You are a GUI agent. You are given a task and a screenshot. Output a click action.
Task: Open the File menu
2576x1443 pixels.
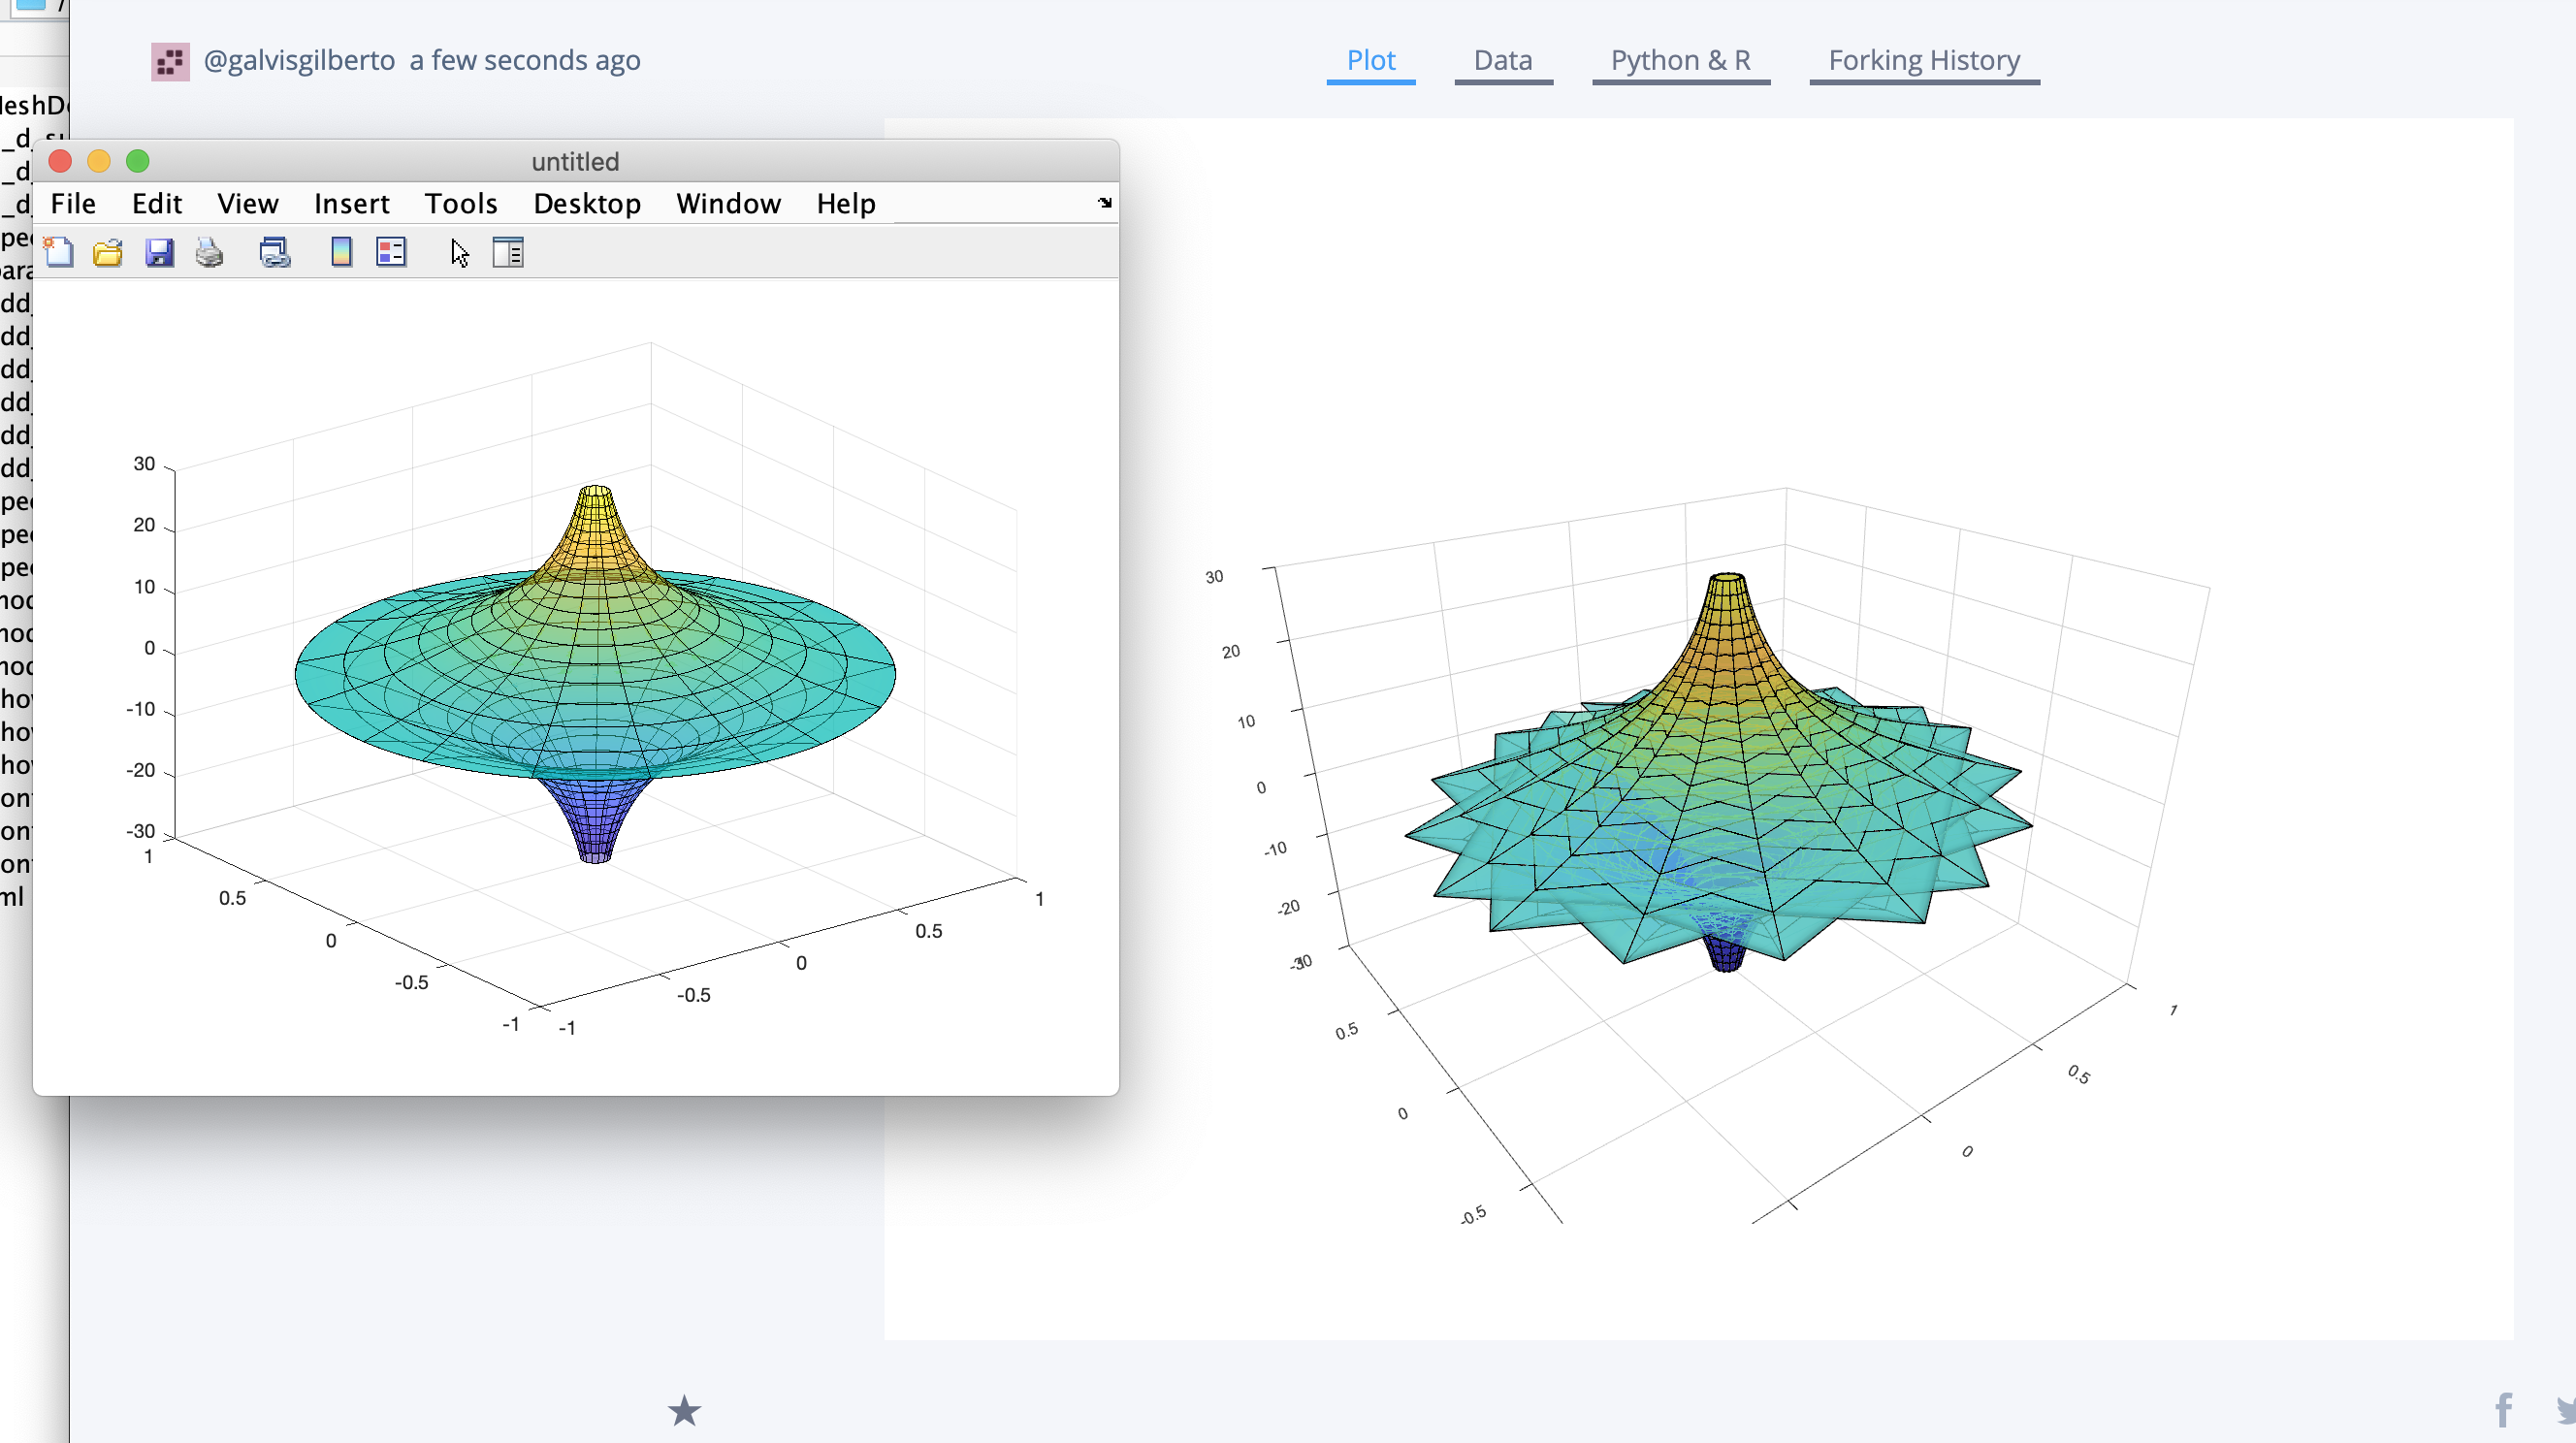[73, 204]
